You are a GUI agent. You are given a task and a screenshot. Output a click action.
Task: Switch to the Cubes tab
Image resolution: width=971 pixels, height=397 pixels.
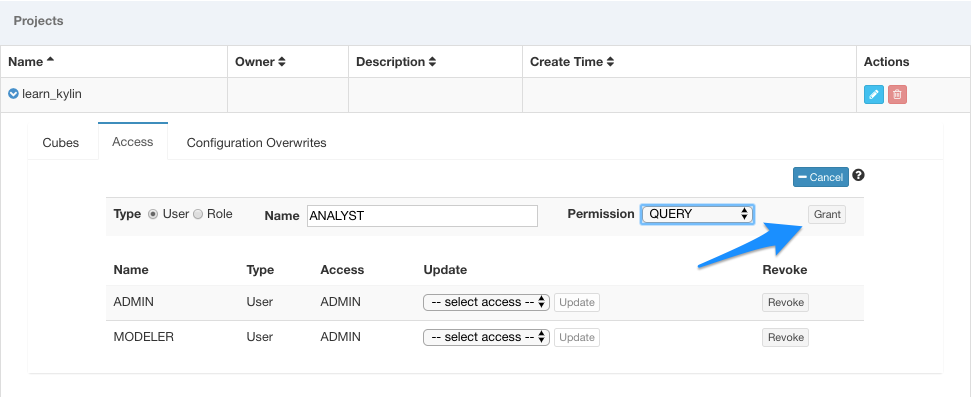click(61, 143)
